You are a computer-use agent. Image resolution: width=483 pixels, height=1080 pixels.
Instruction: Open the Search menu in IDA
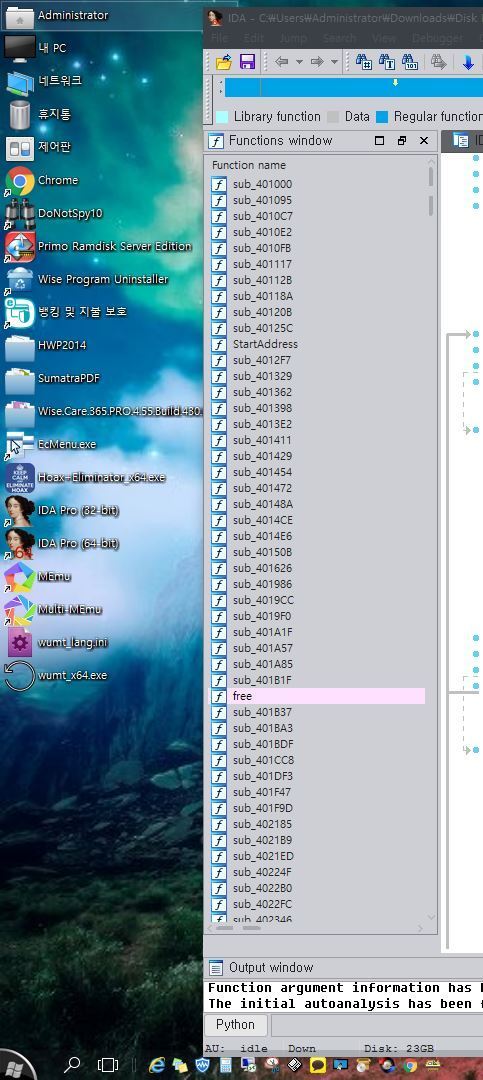(340, 39)
